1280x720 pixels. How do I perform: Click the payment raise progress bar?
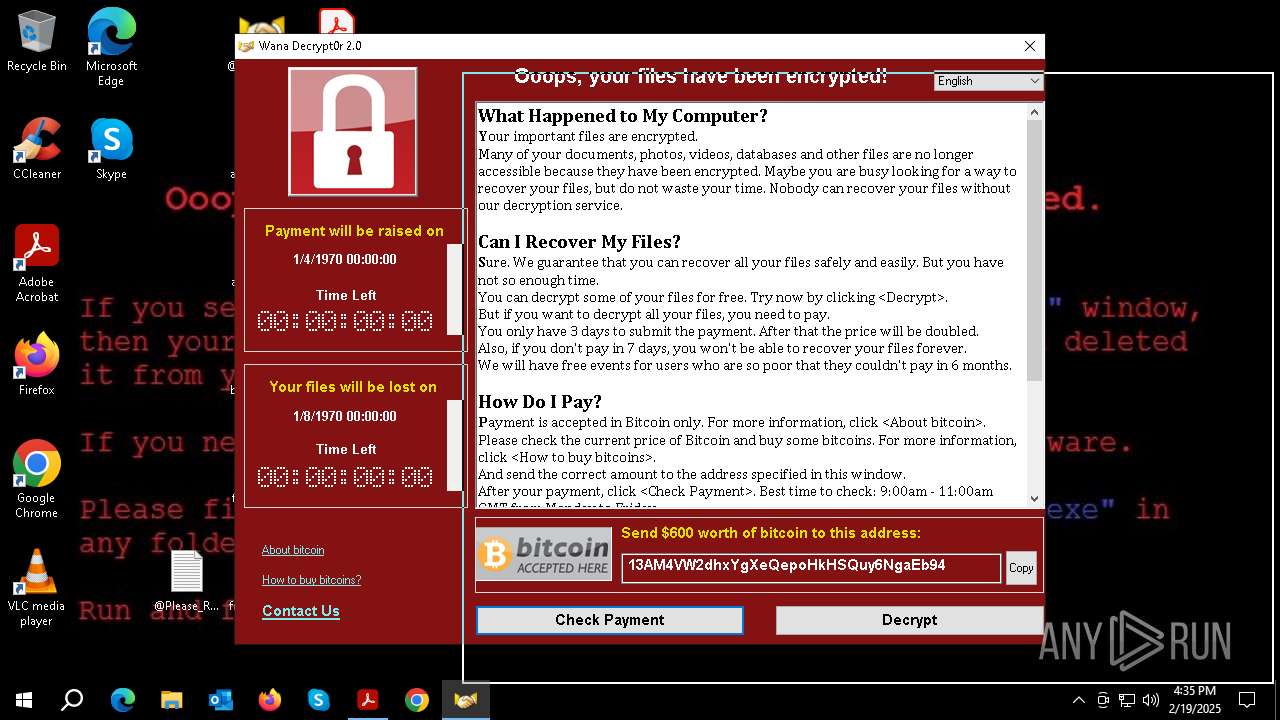[455, 290]
